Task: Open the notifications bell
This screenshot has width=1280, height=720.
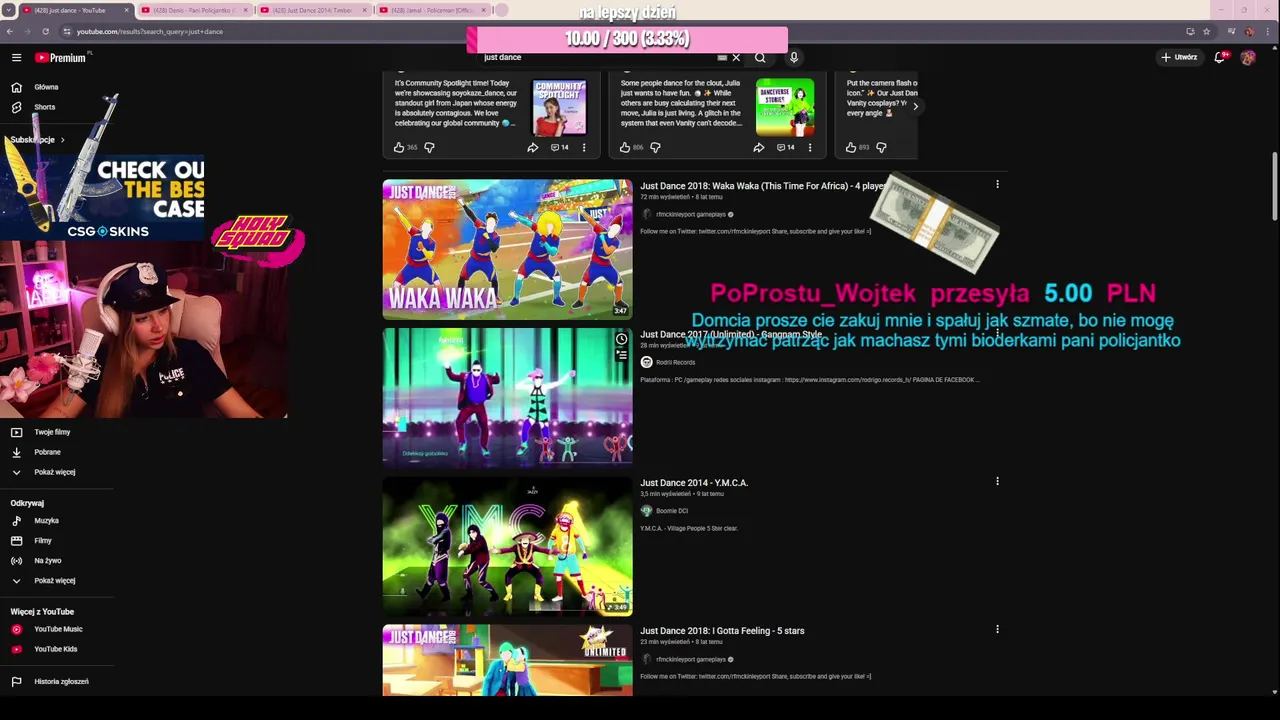Action: click(x=1220, y=58)
